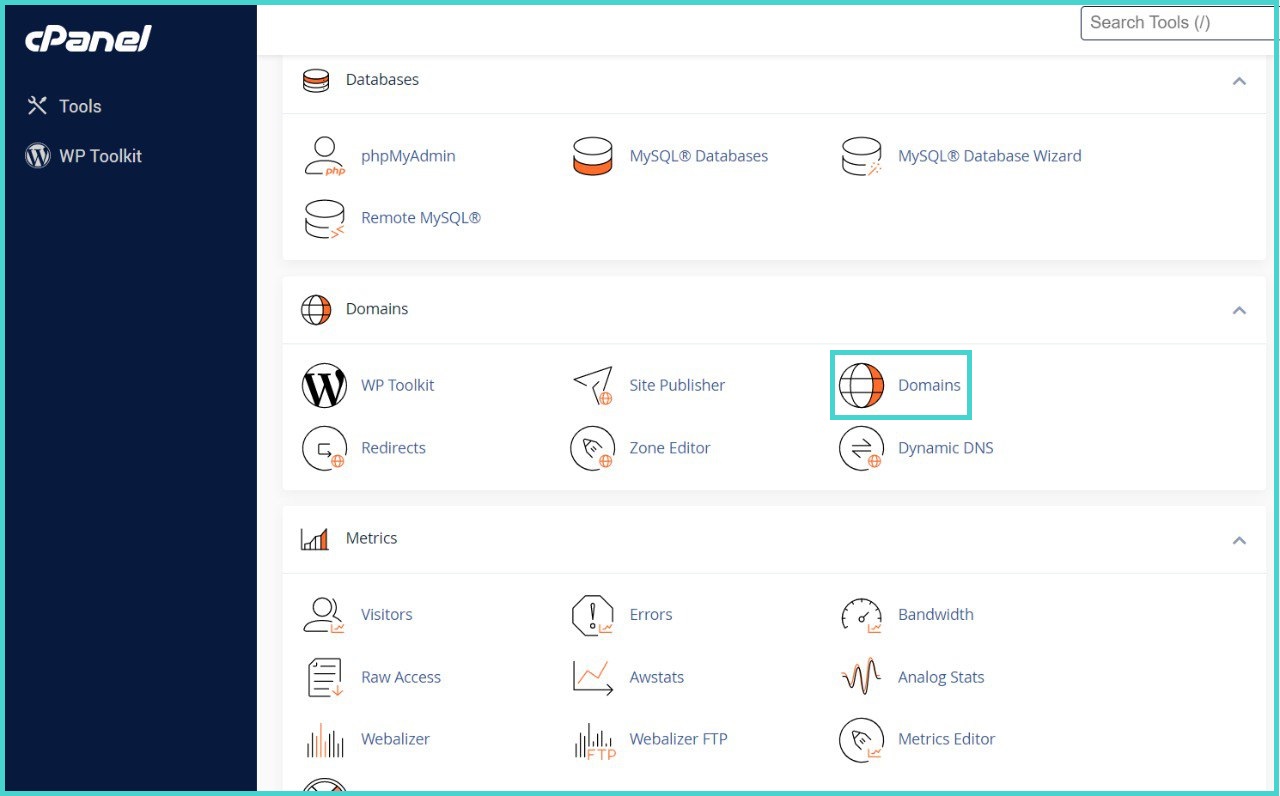Viewport: 1280px width, 796px height.
Task: Open the MySQL® Database Wizard link
Action: pos(990,156)
